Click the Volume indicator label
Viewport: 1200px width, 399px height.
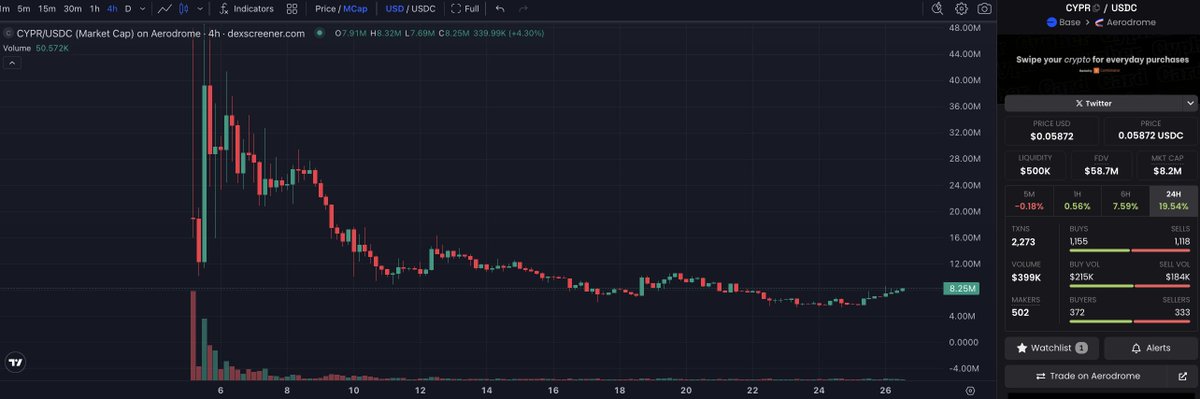pos(18,47)
